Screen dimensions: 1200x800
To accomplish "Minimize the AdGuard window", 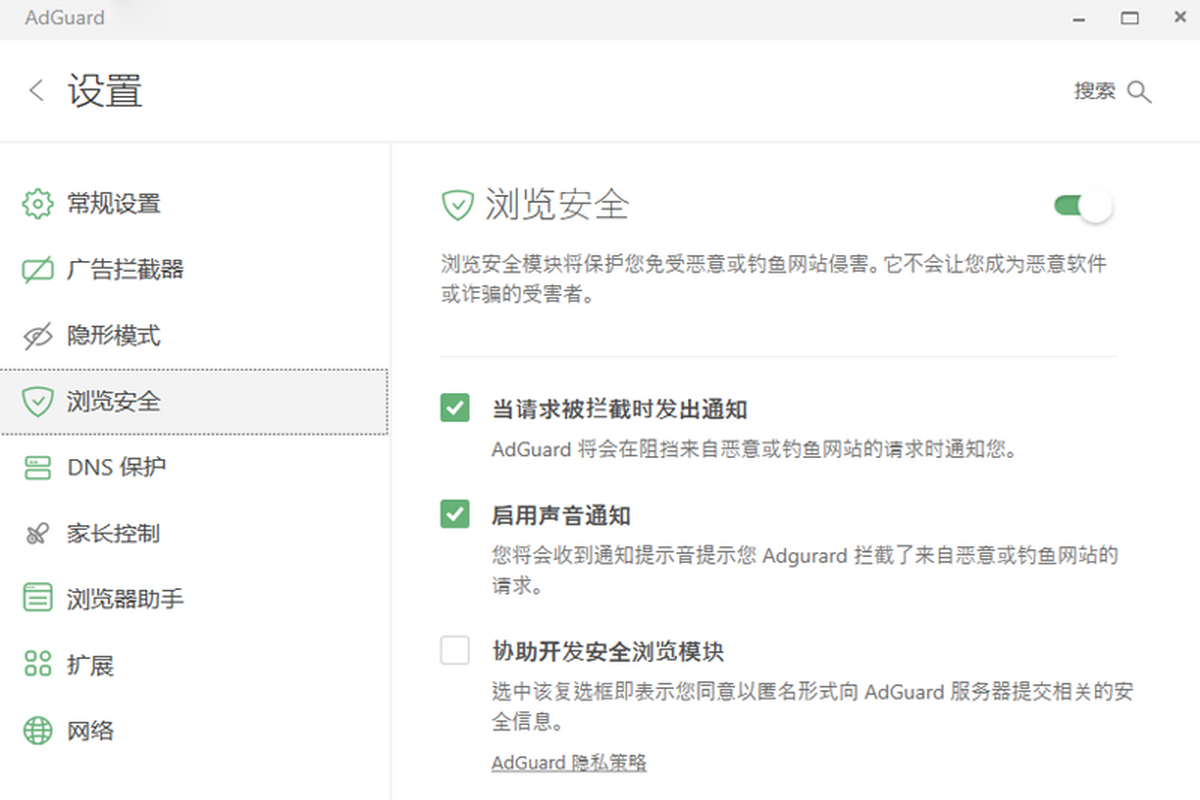I will (x=1080, y=18).
